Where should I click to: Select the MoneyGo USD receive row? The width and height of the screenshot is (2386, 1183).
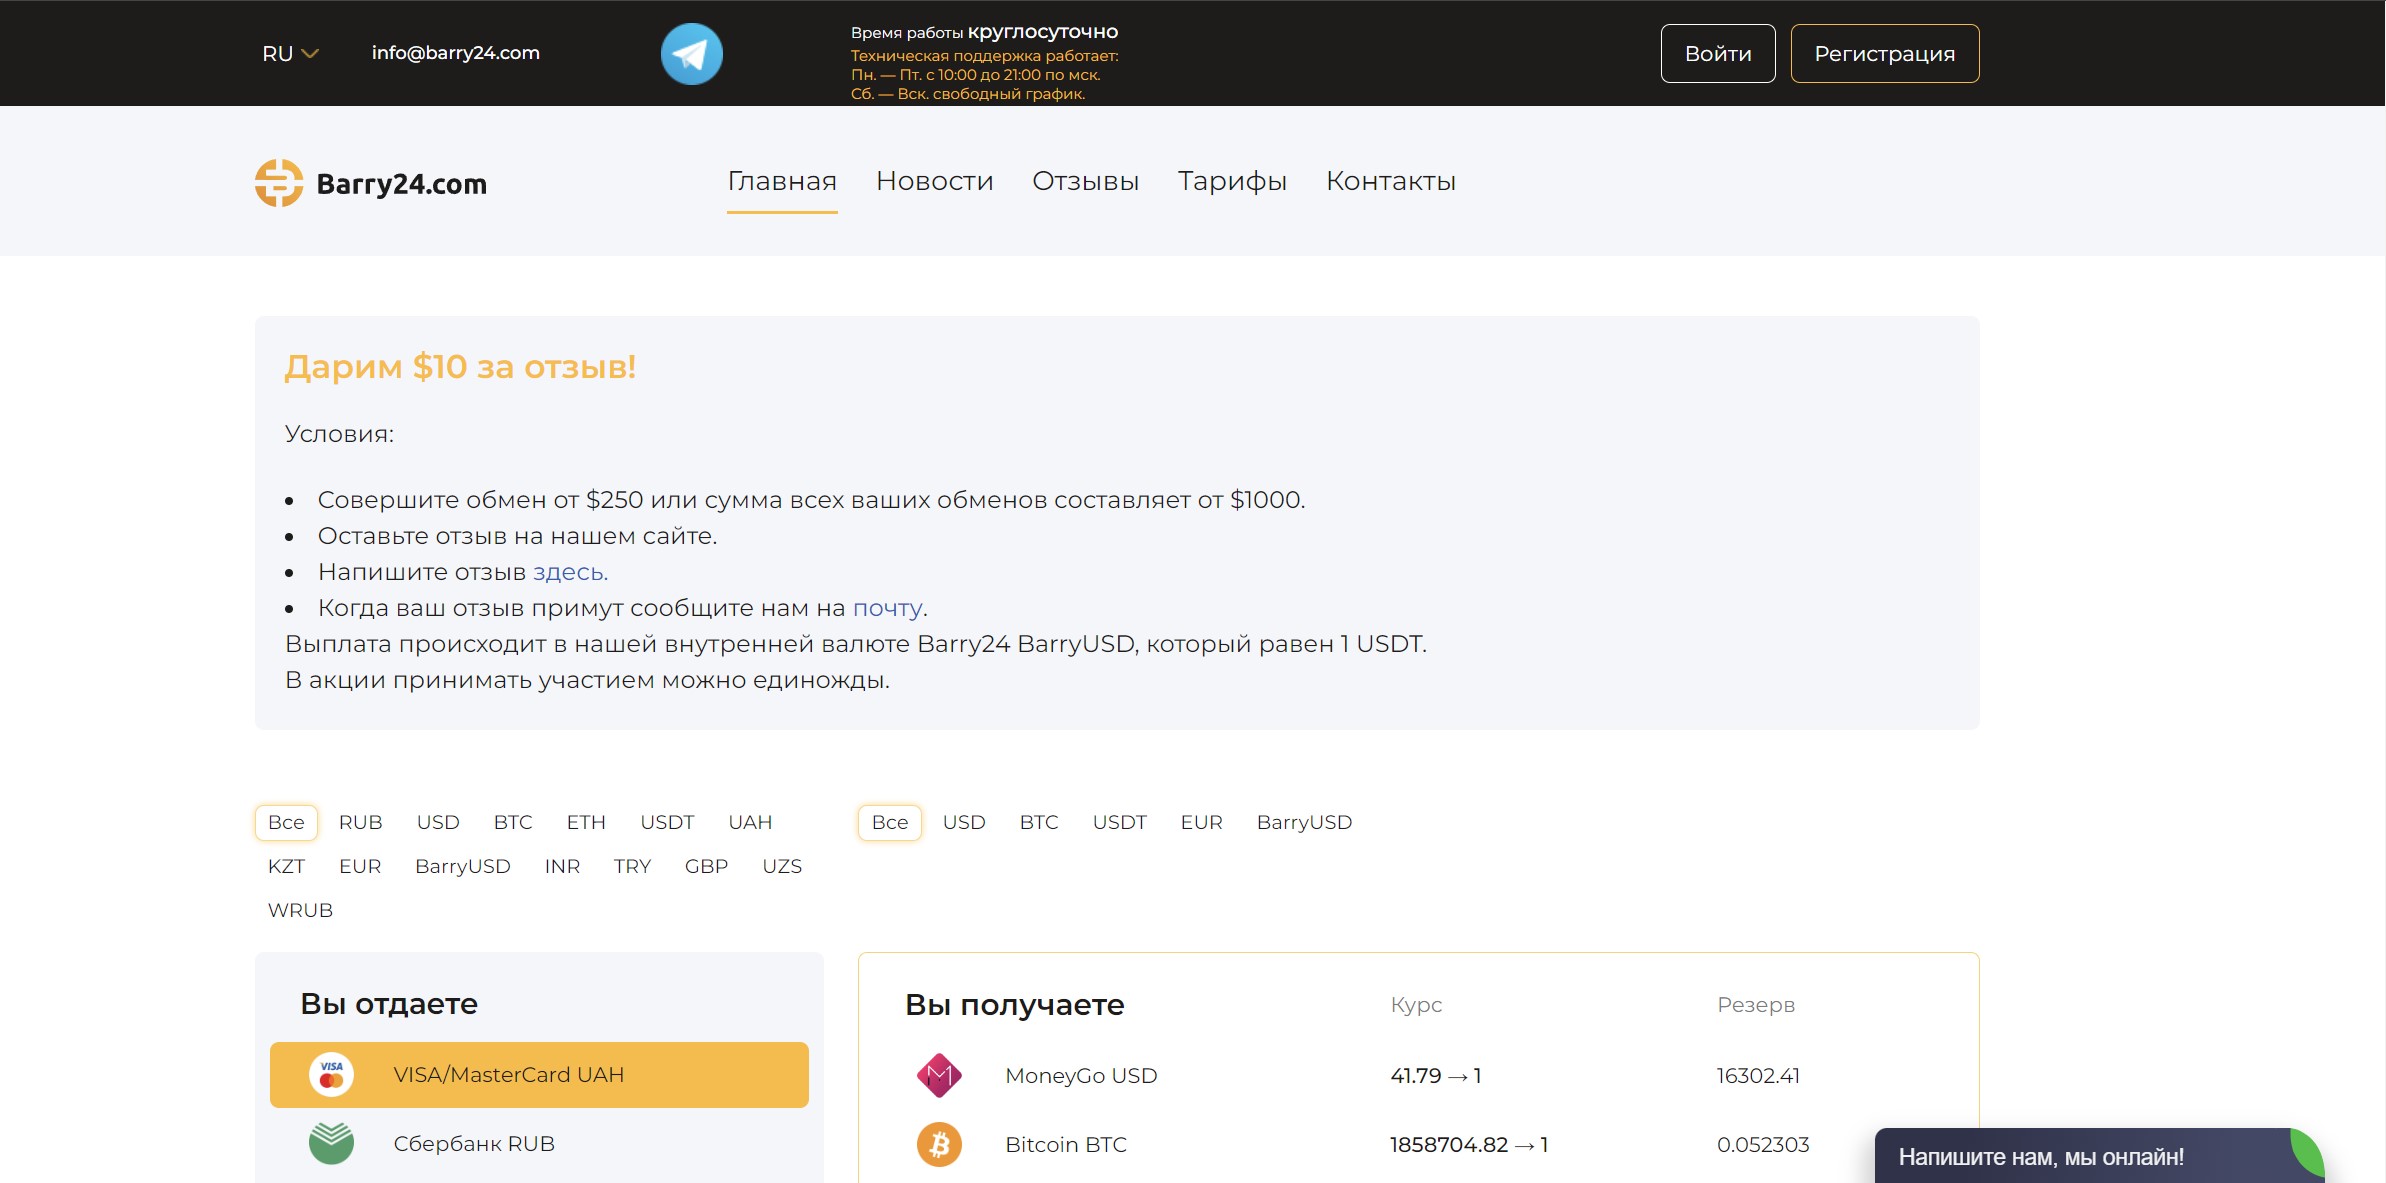(x=1418, y=1076)
